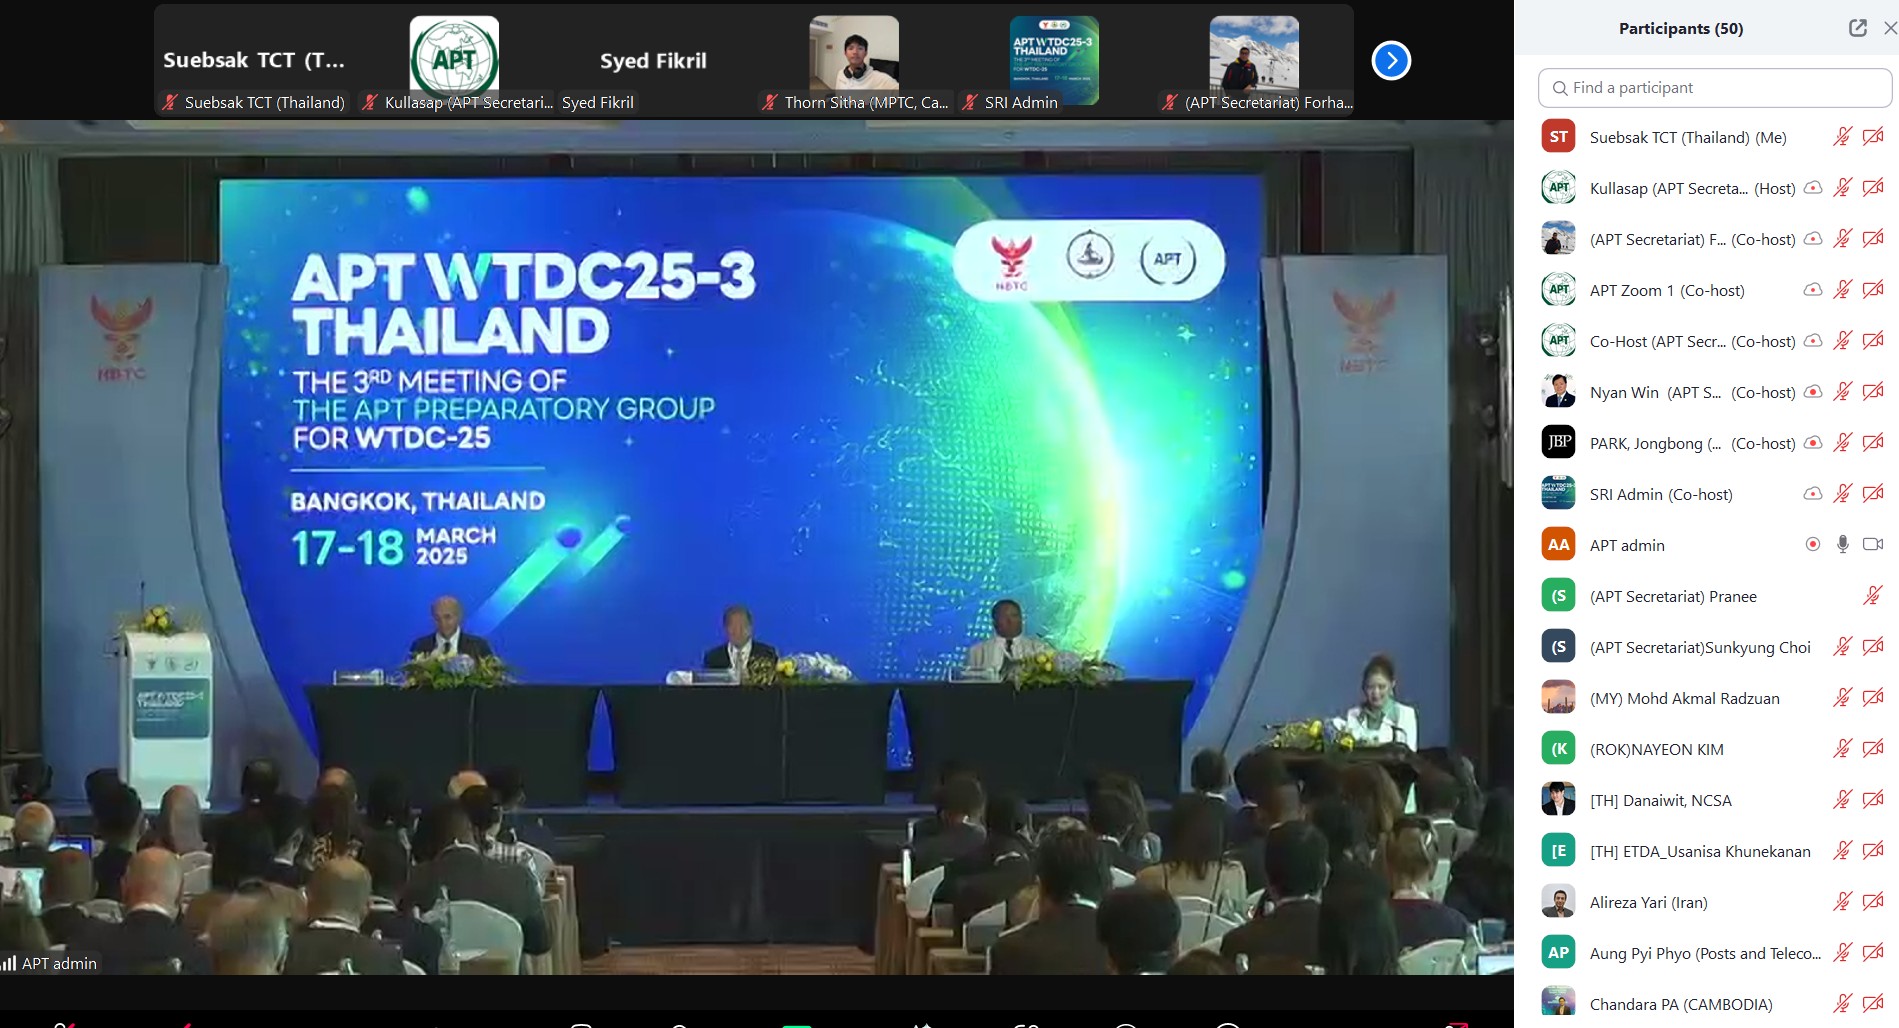Click main speaker video of conference hall
The image size is (1899, 1028).
(x=756, y=548)
